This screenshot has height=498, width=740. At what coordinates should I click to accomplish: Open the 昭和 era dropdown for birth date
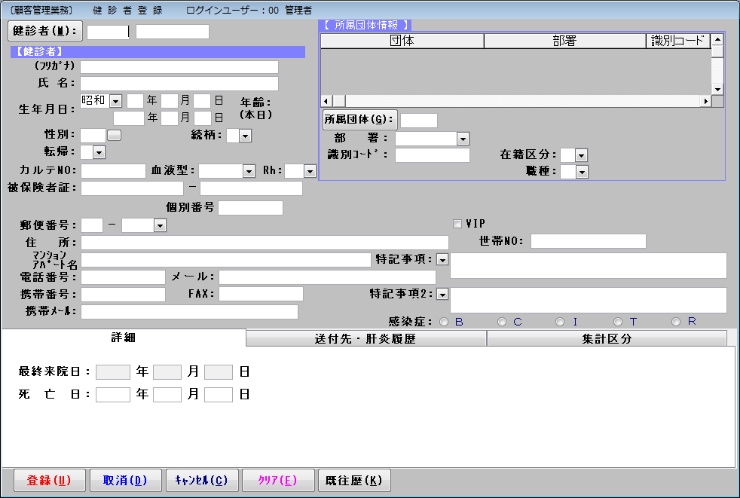click(x=115, y=101)
